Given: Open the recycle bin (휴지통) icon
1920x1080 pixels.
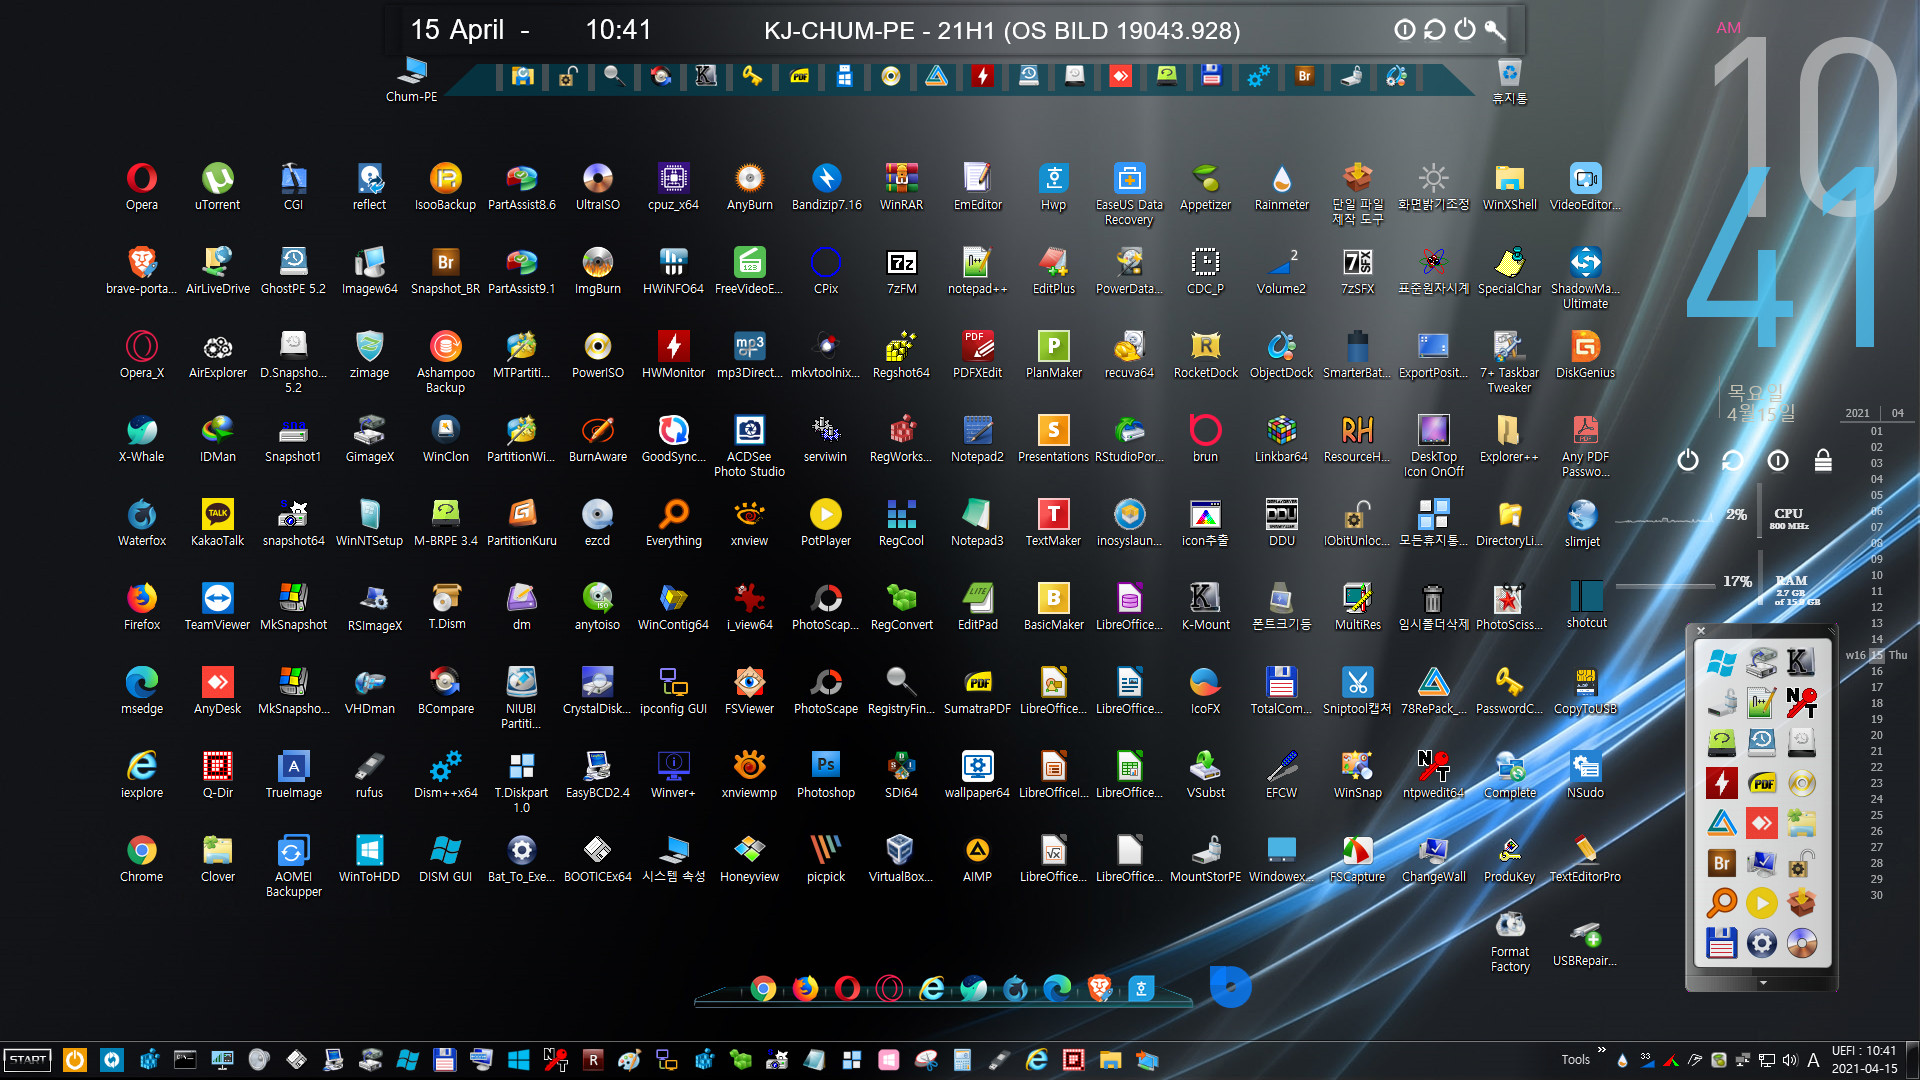Looking at the screenshot, I should click(x=1509, y=81).
